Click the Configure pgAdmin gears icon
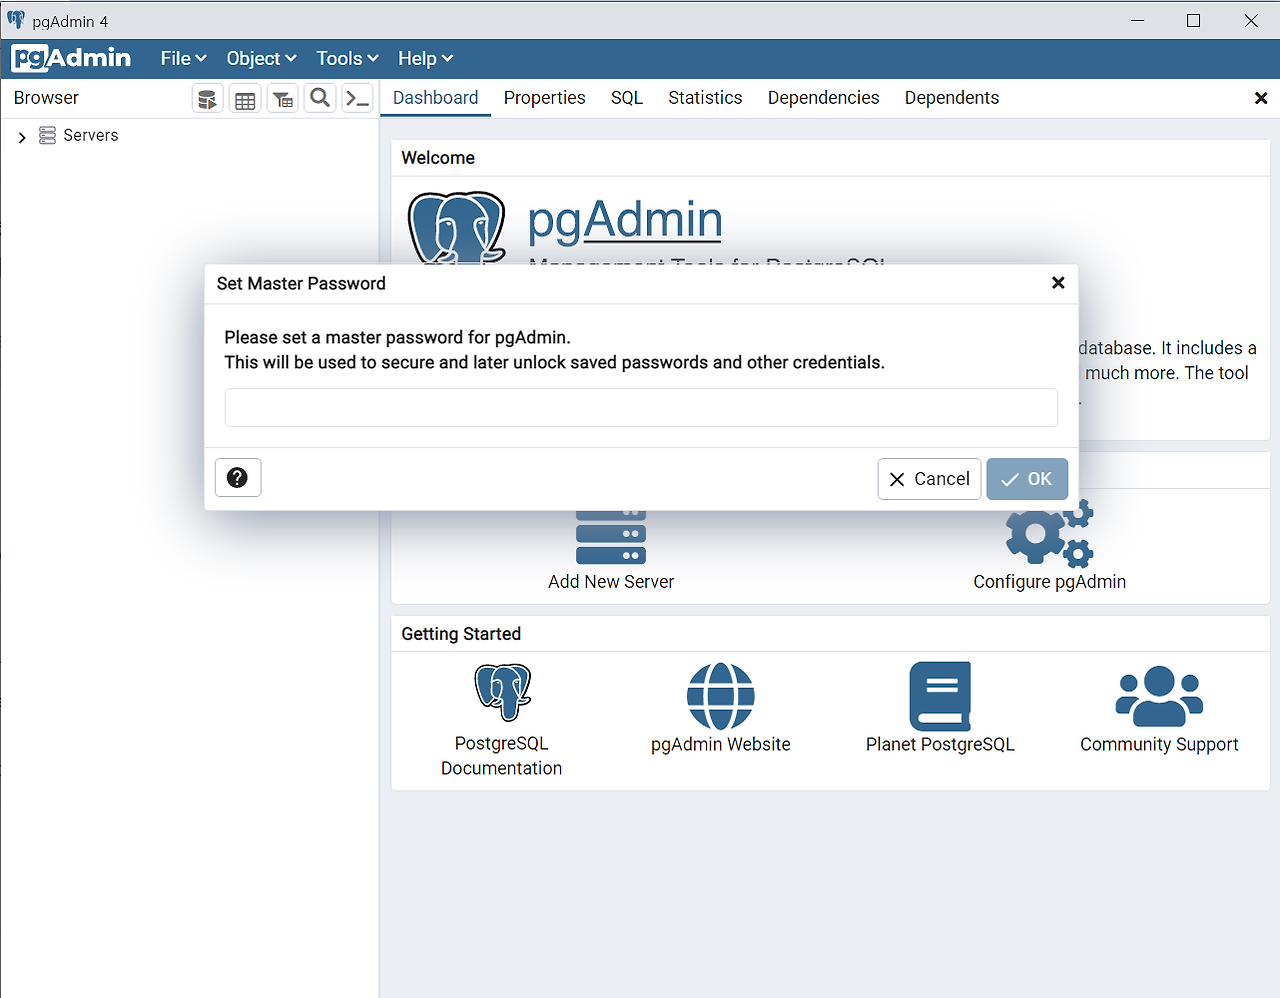 pos(1050,534)
